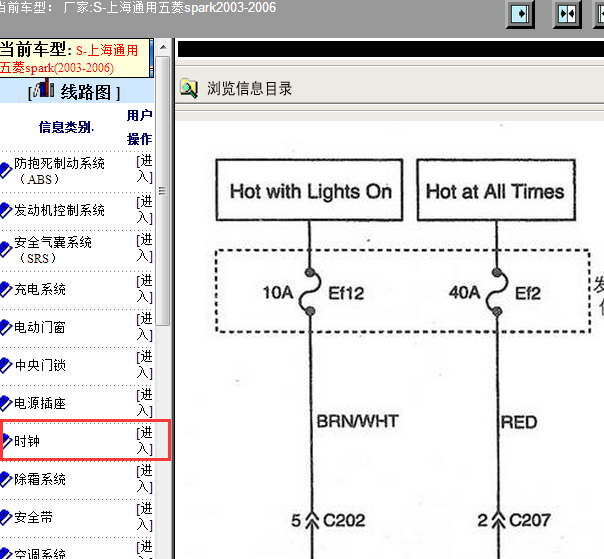Screen dimensions: 604x559
Task: Open [进入] for 除霜系统
Action: point(144,478)
